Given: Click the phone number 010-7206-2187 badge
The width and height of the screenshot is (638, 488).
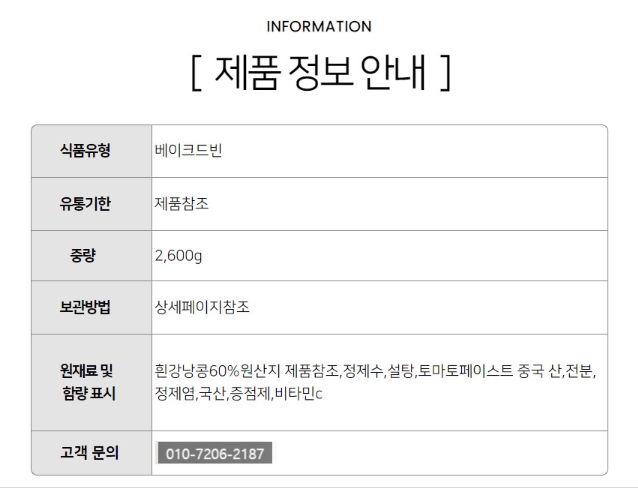Looking at the screenshot, I should (215, 453).
